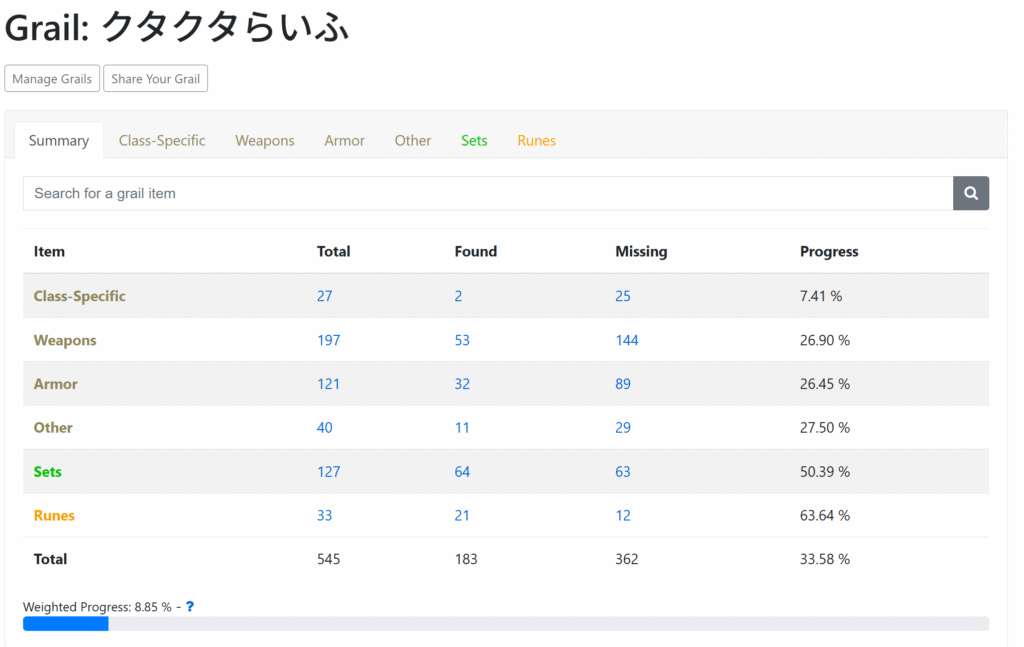Open the Manage Grails button
1024x647 pixels.
pos(52,79)
